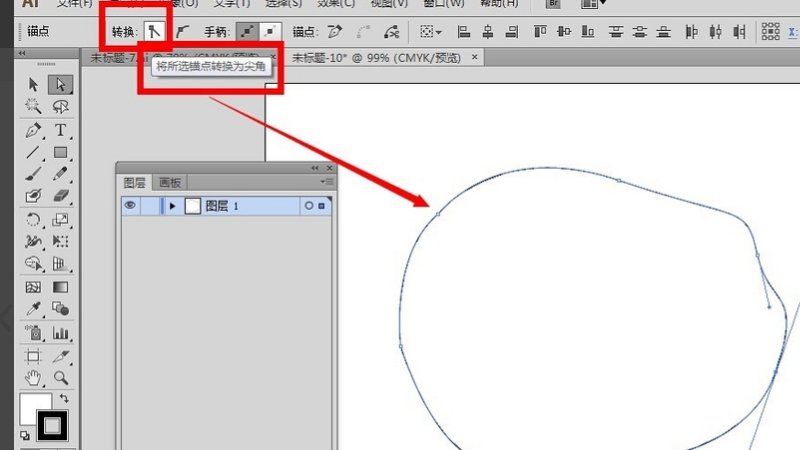Image resolution: width=800 pixels, height=450 pixels.
Task: Select the Blob Brush tool
Action: (33, 196)
